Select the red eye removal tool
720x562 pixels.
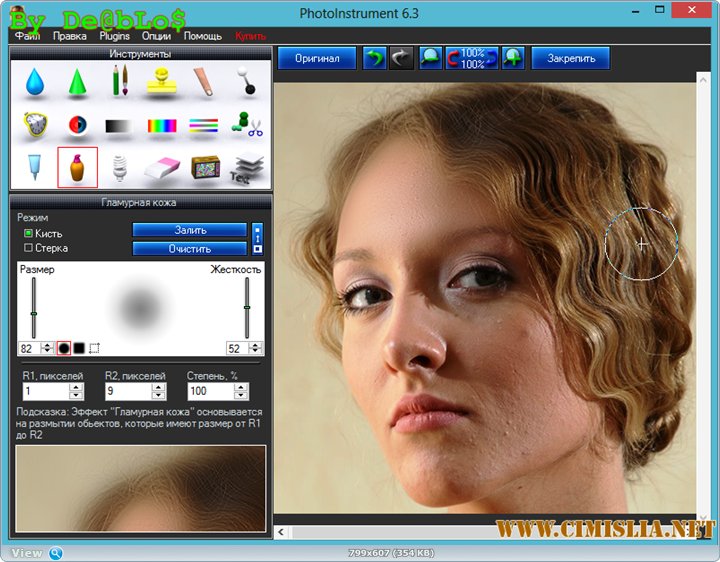[x=78, y=125]
